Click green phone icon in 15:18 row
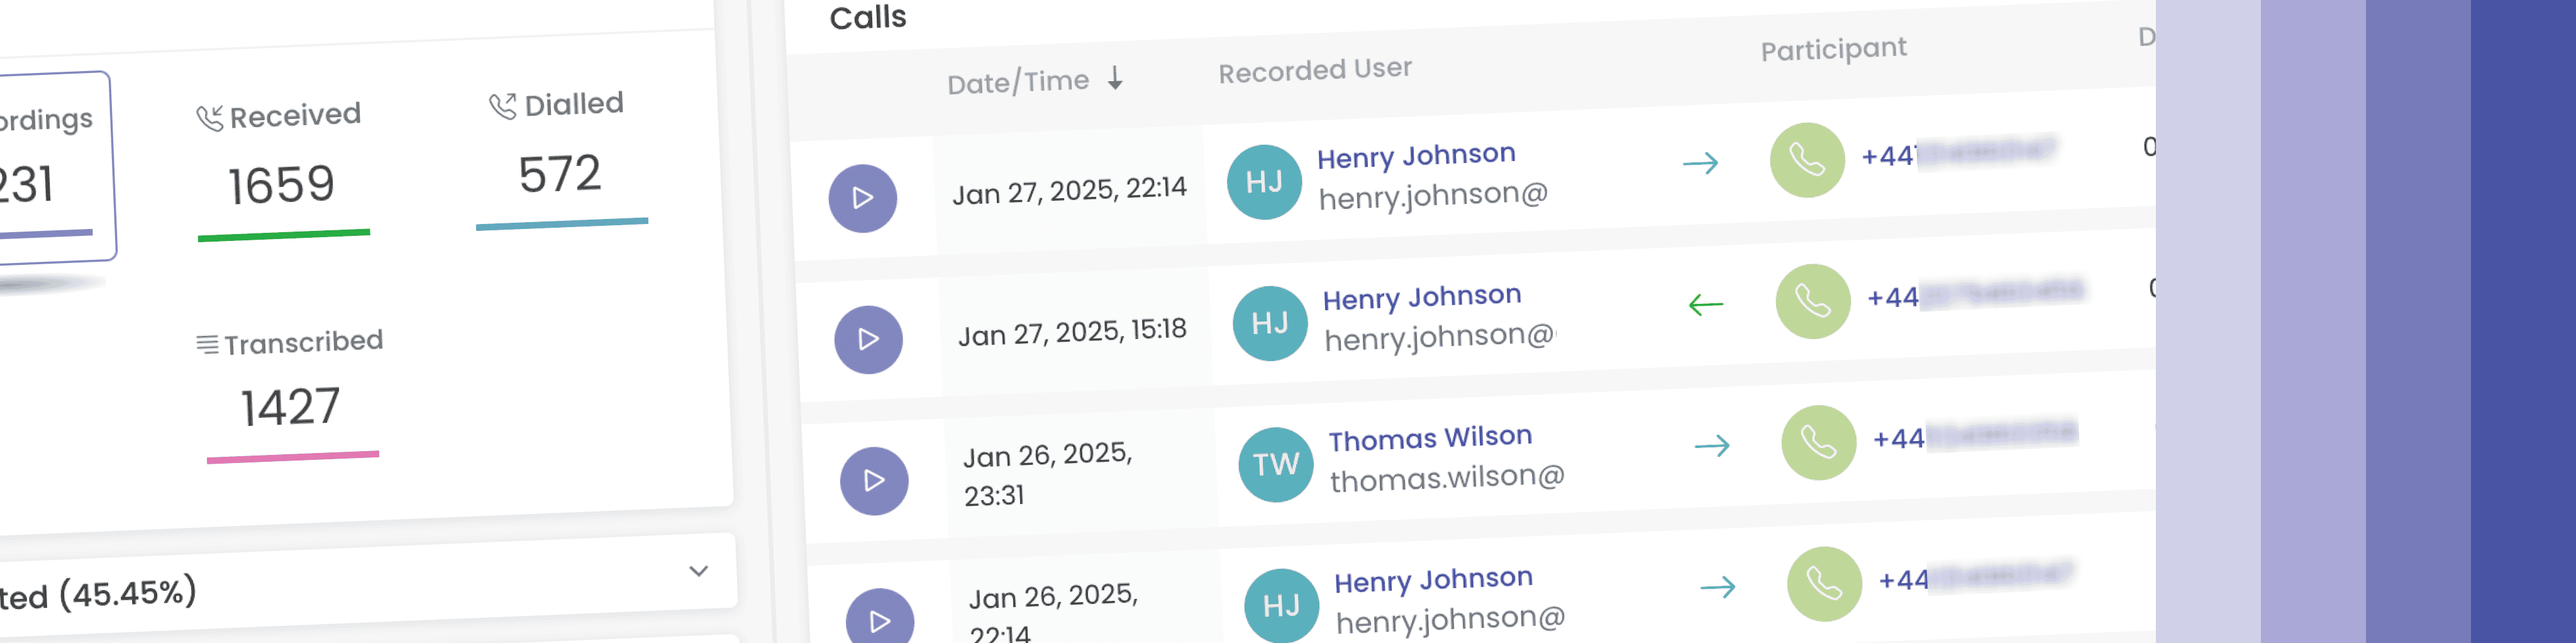Image resolution: width=2576 pixels, height=643 pixels. click(1813, 301)
